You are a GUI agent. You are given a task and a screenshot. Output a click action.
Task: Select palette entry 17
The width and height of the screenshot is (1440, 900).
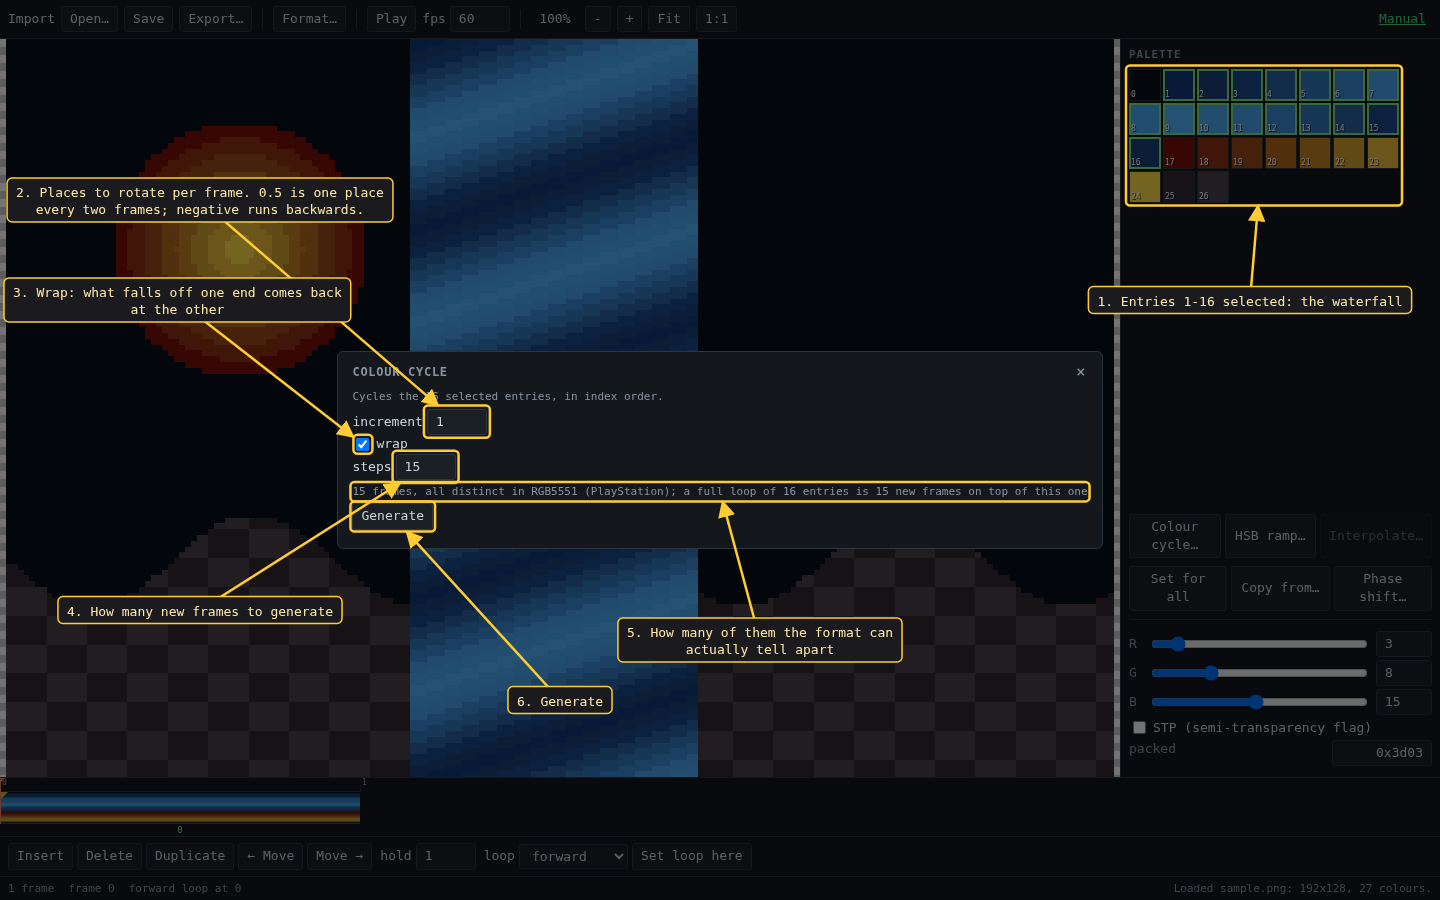coord(1179,153)
